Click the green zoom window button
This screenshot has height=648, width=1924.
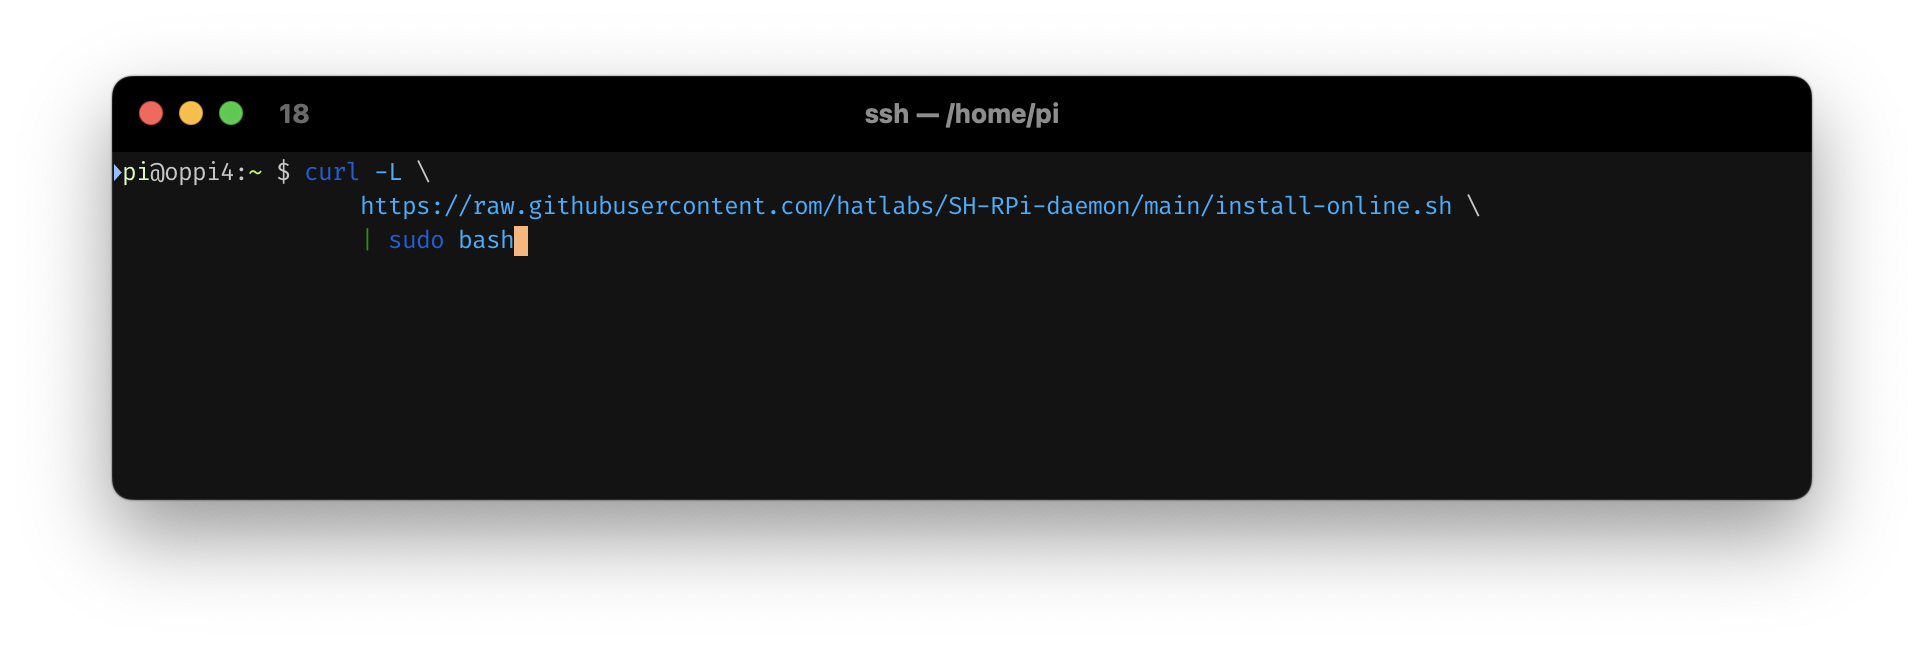(231, 114)
